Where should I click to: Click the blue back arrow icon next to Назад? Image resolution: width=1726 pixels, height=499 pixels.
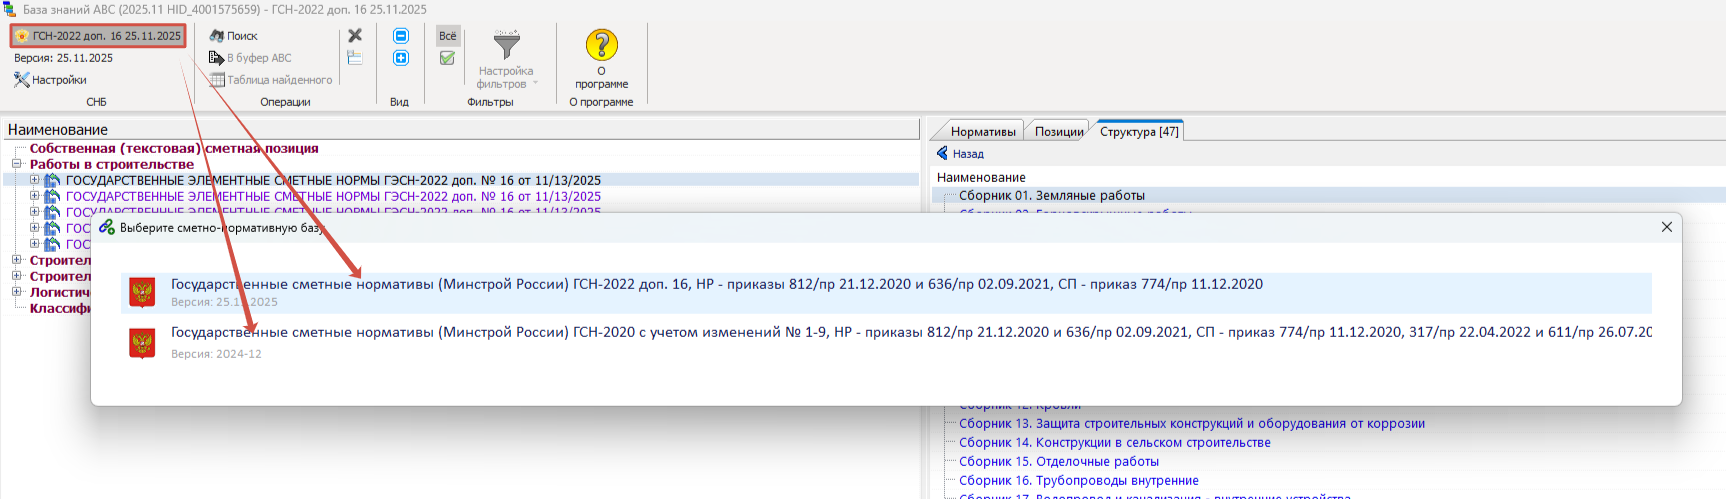942,153
